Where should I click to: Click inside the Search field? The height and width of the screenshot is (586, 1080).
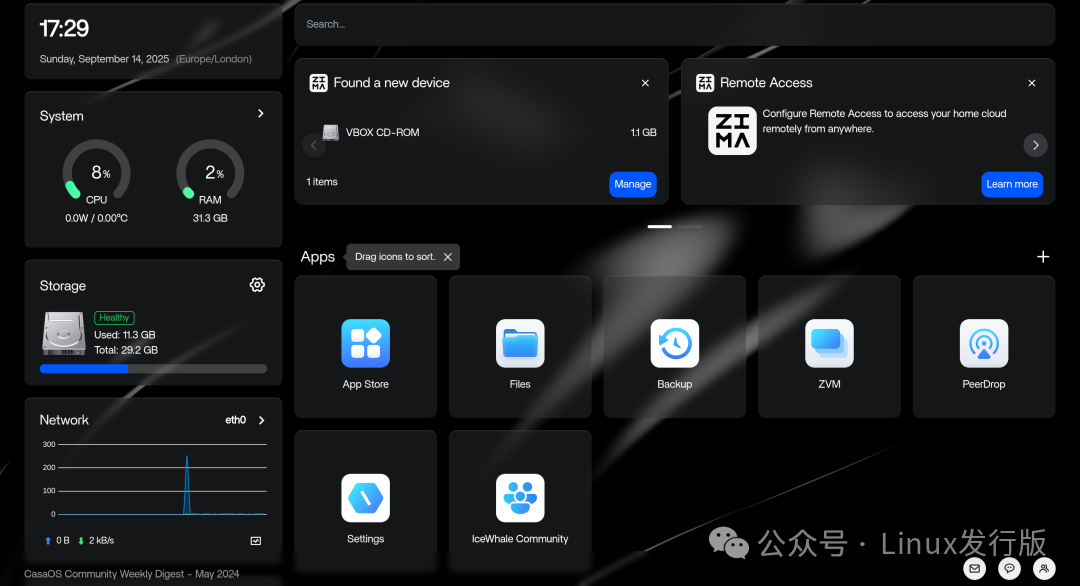point(674,24)
